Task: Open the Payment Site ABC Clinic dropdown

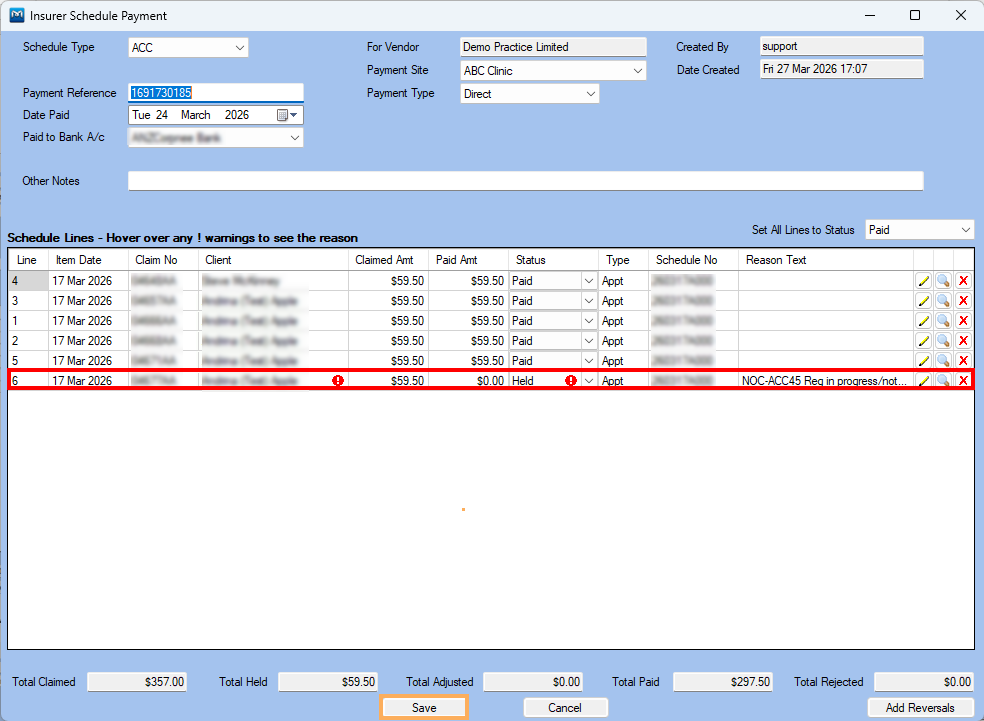Action: pos(638,71)
